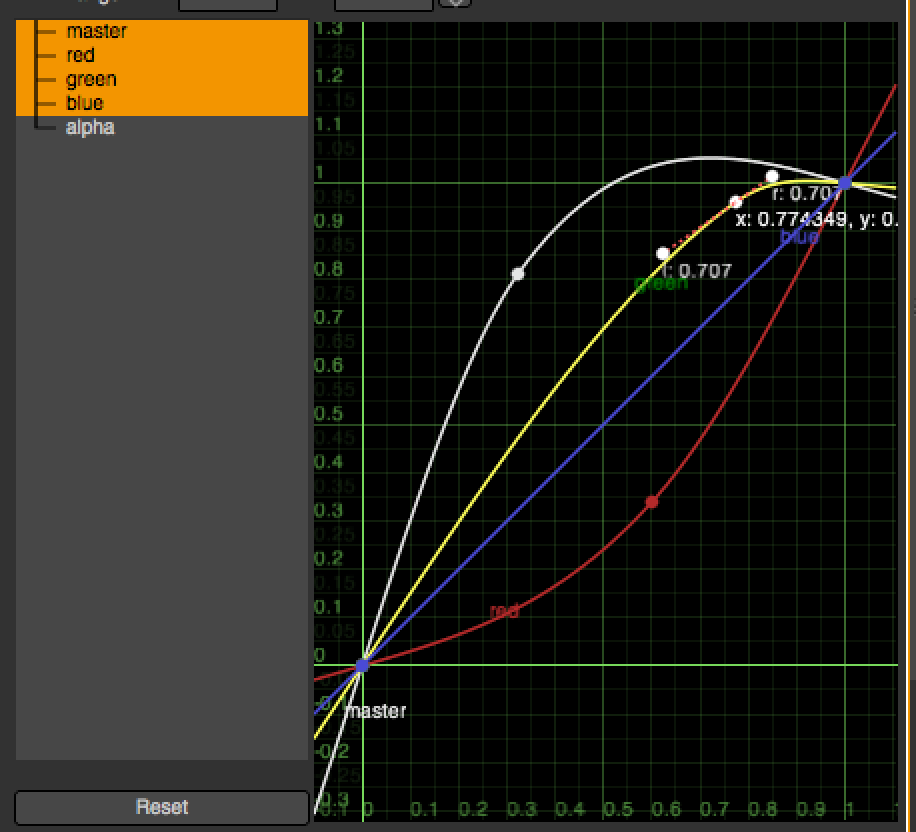This screenshot has height=832, width=916.
Task: Click the blue point at graph origin
Action: tap(363, 664)
